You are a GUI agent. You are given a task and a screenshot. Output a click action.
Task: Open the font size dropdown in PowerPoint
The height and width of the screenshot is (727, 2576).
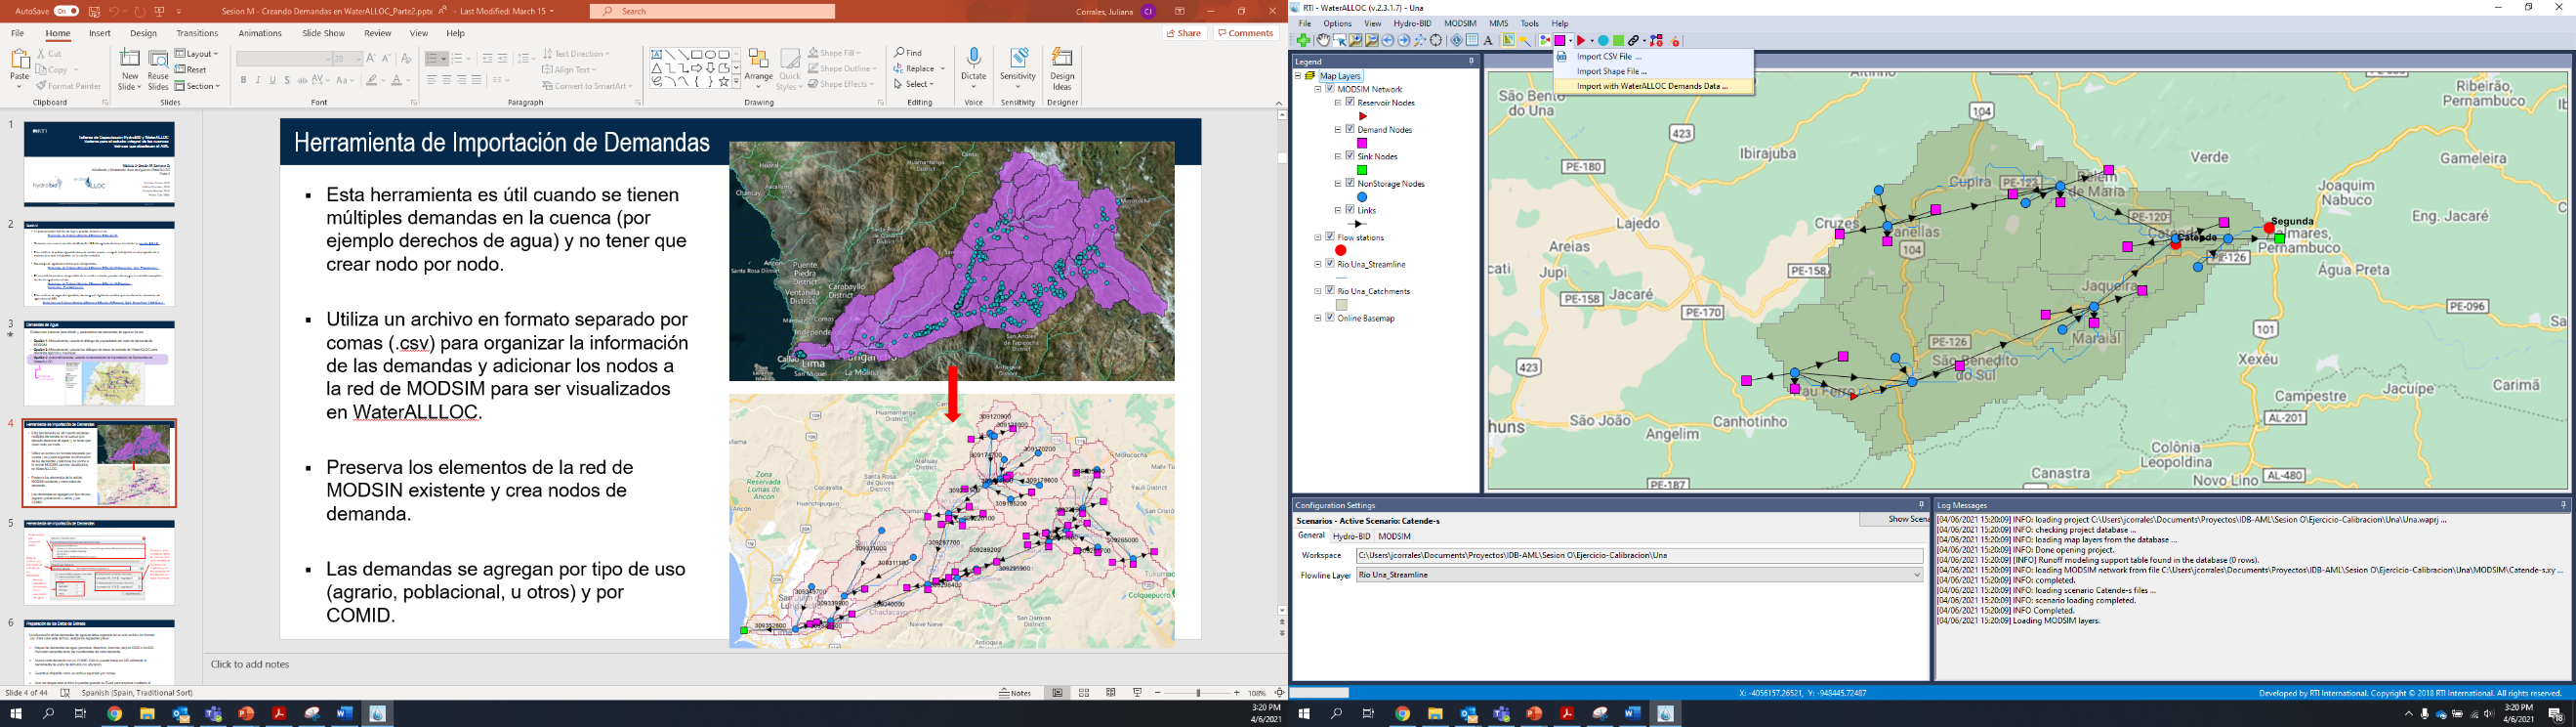357,59
